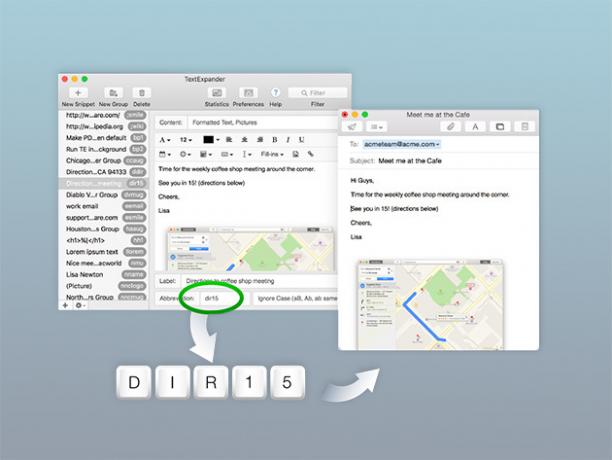Select the 'Direction...CA 94133' snippet
This screenshot has width=612, height=460.
(104, 172)
